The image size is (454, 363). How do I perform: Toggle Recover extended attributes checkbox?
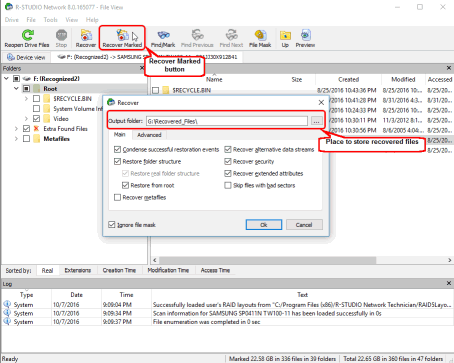point(228,173)
